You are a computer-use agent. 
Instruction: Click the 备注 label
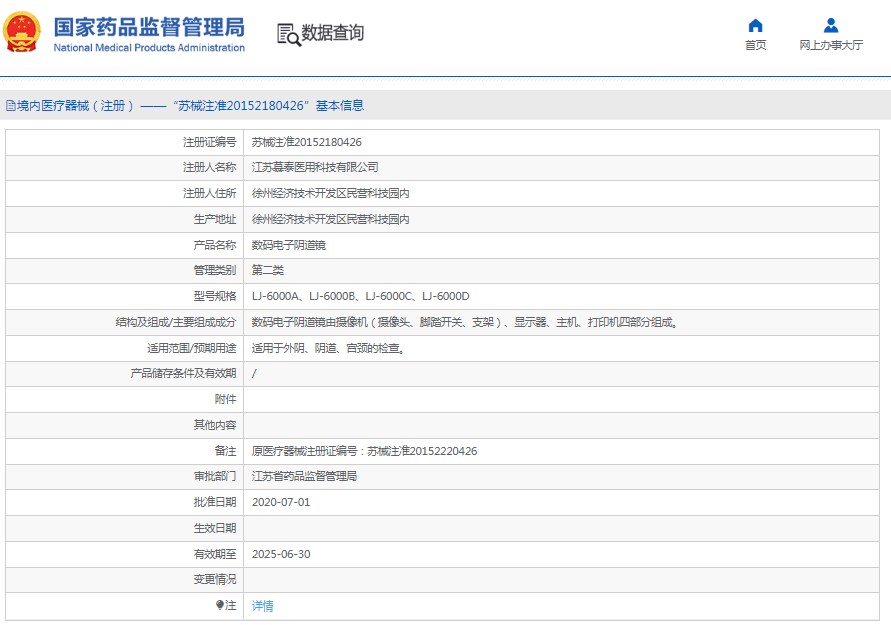click(225, 451)
